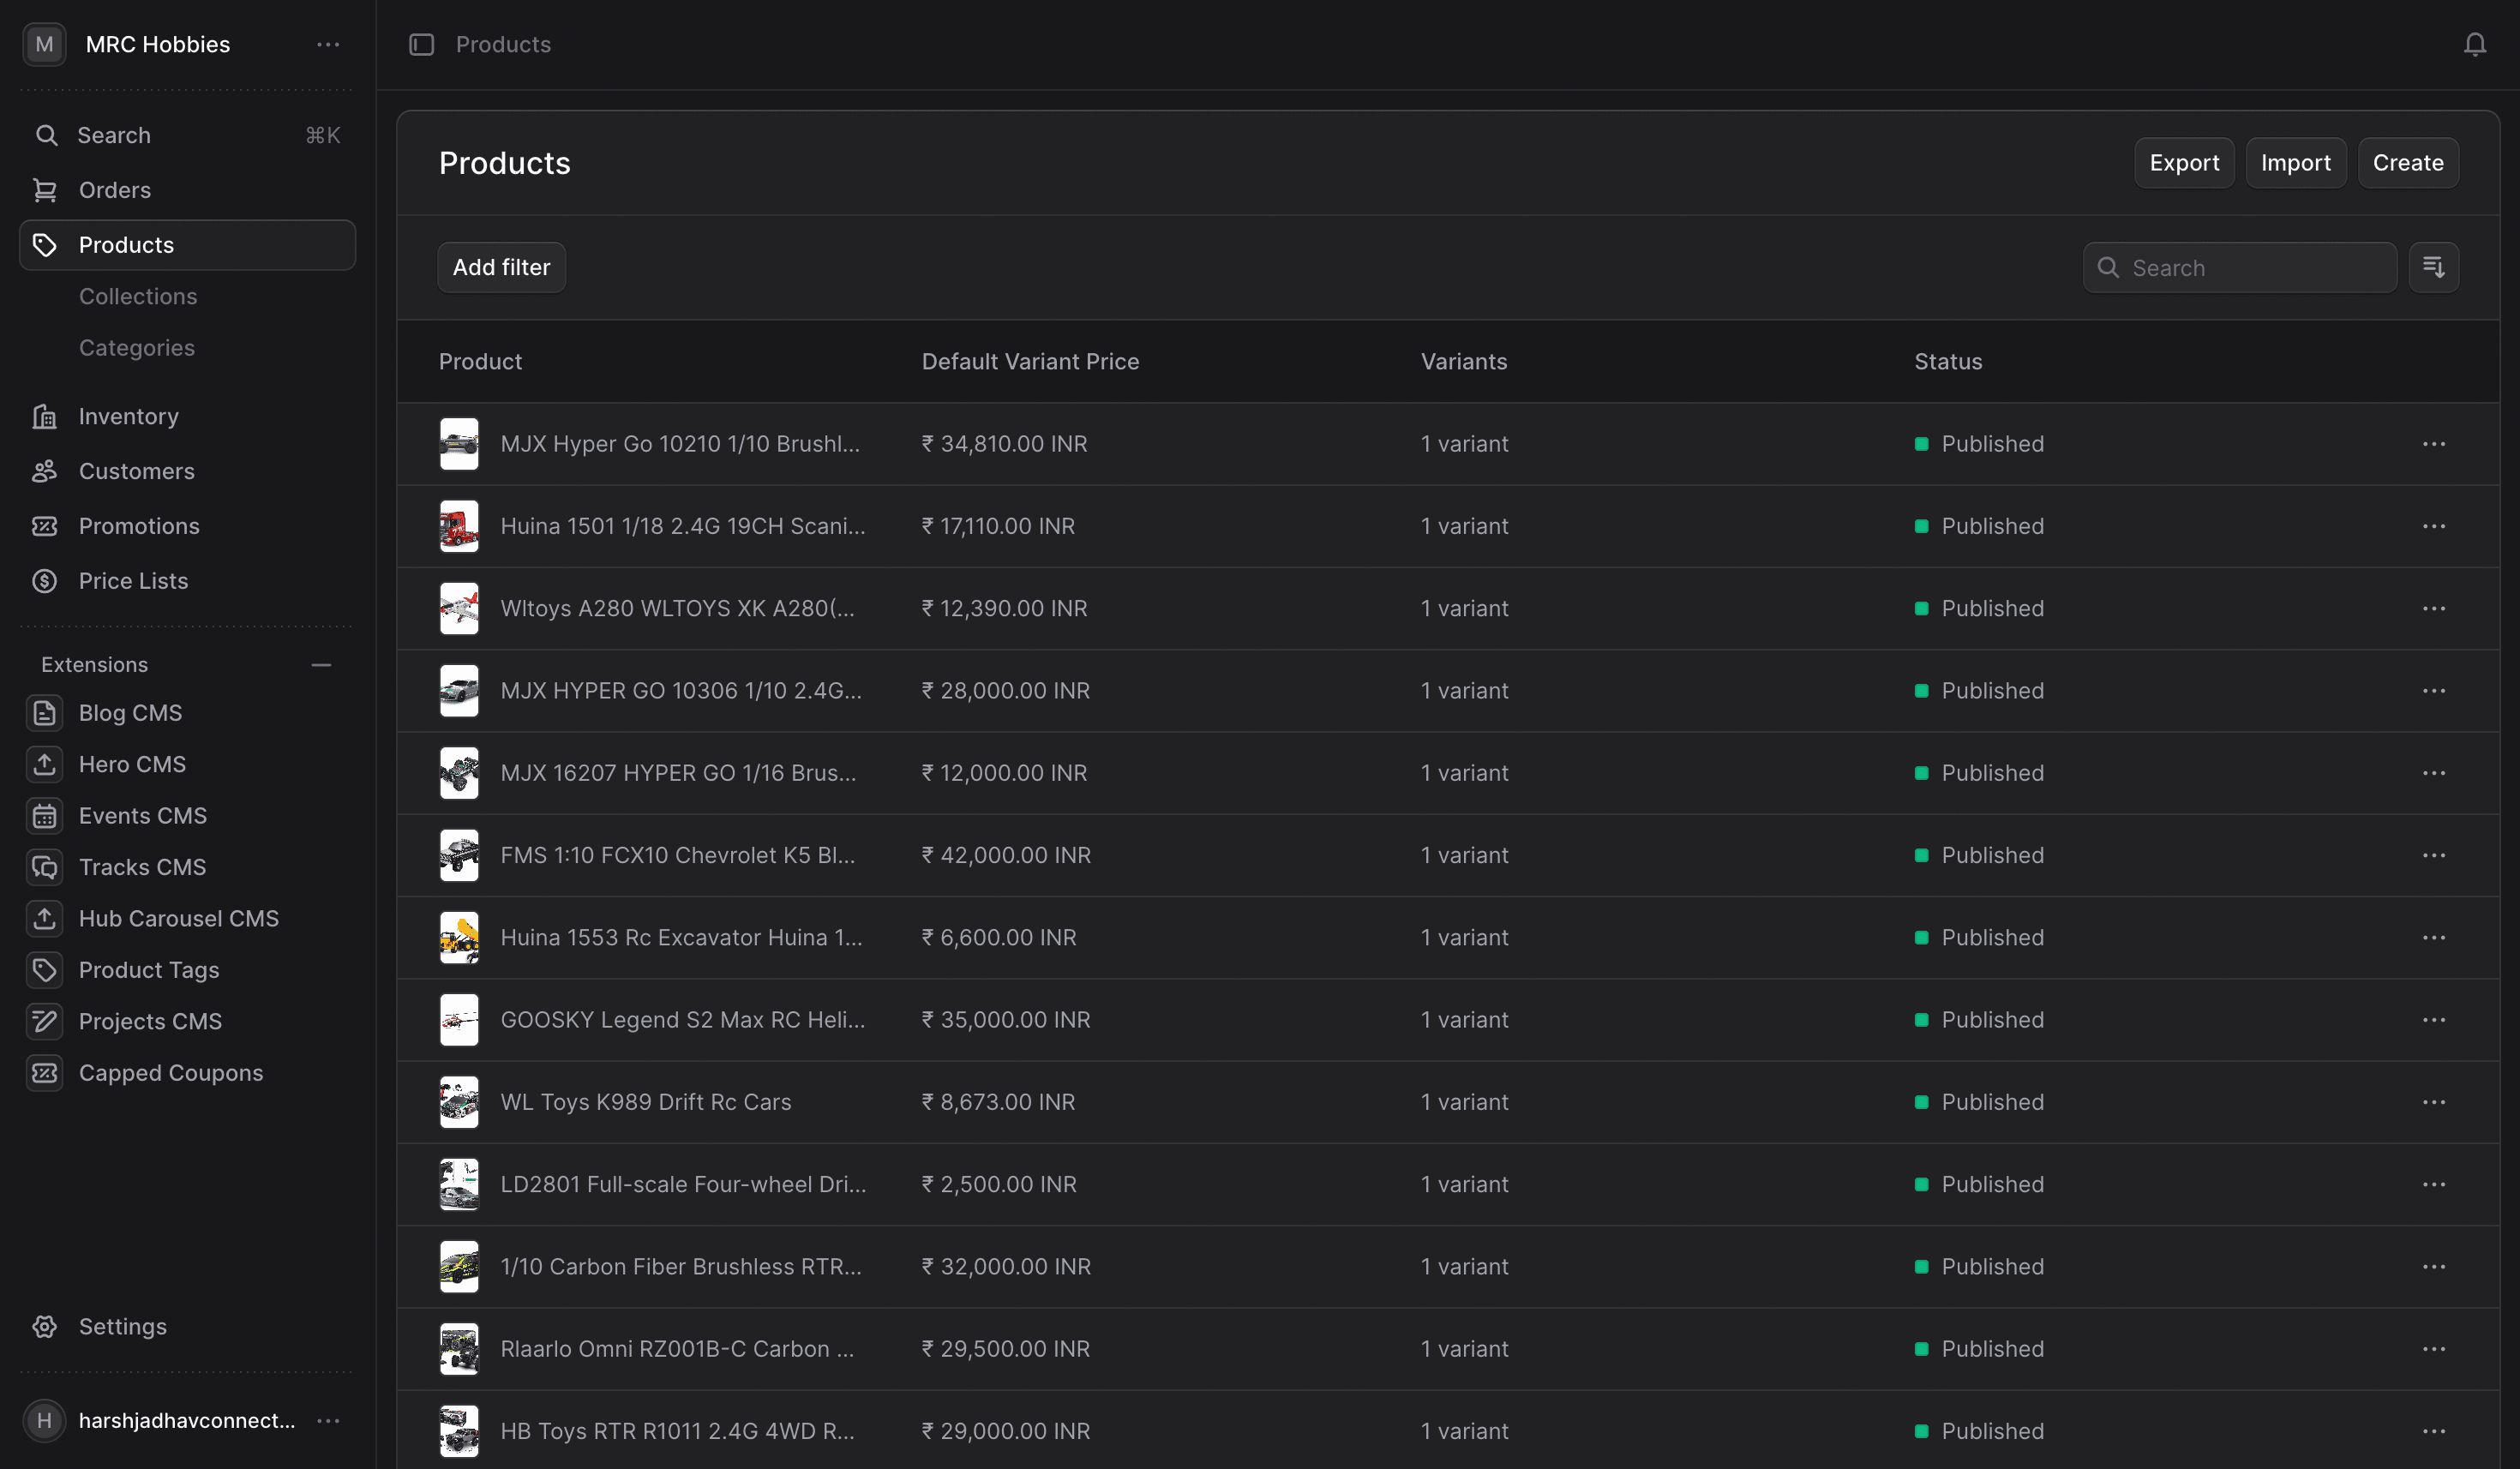Open the MRC Hobbies store options menu
This screenshot has height=1469, width=2520.
pyautogui.click(x=328, y=44)
